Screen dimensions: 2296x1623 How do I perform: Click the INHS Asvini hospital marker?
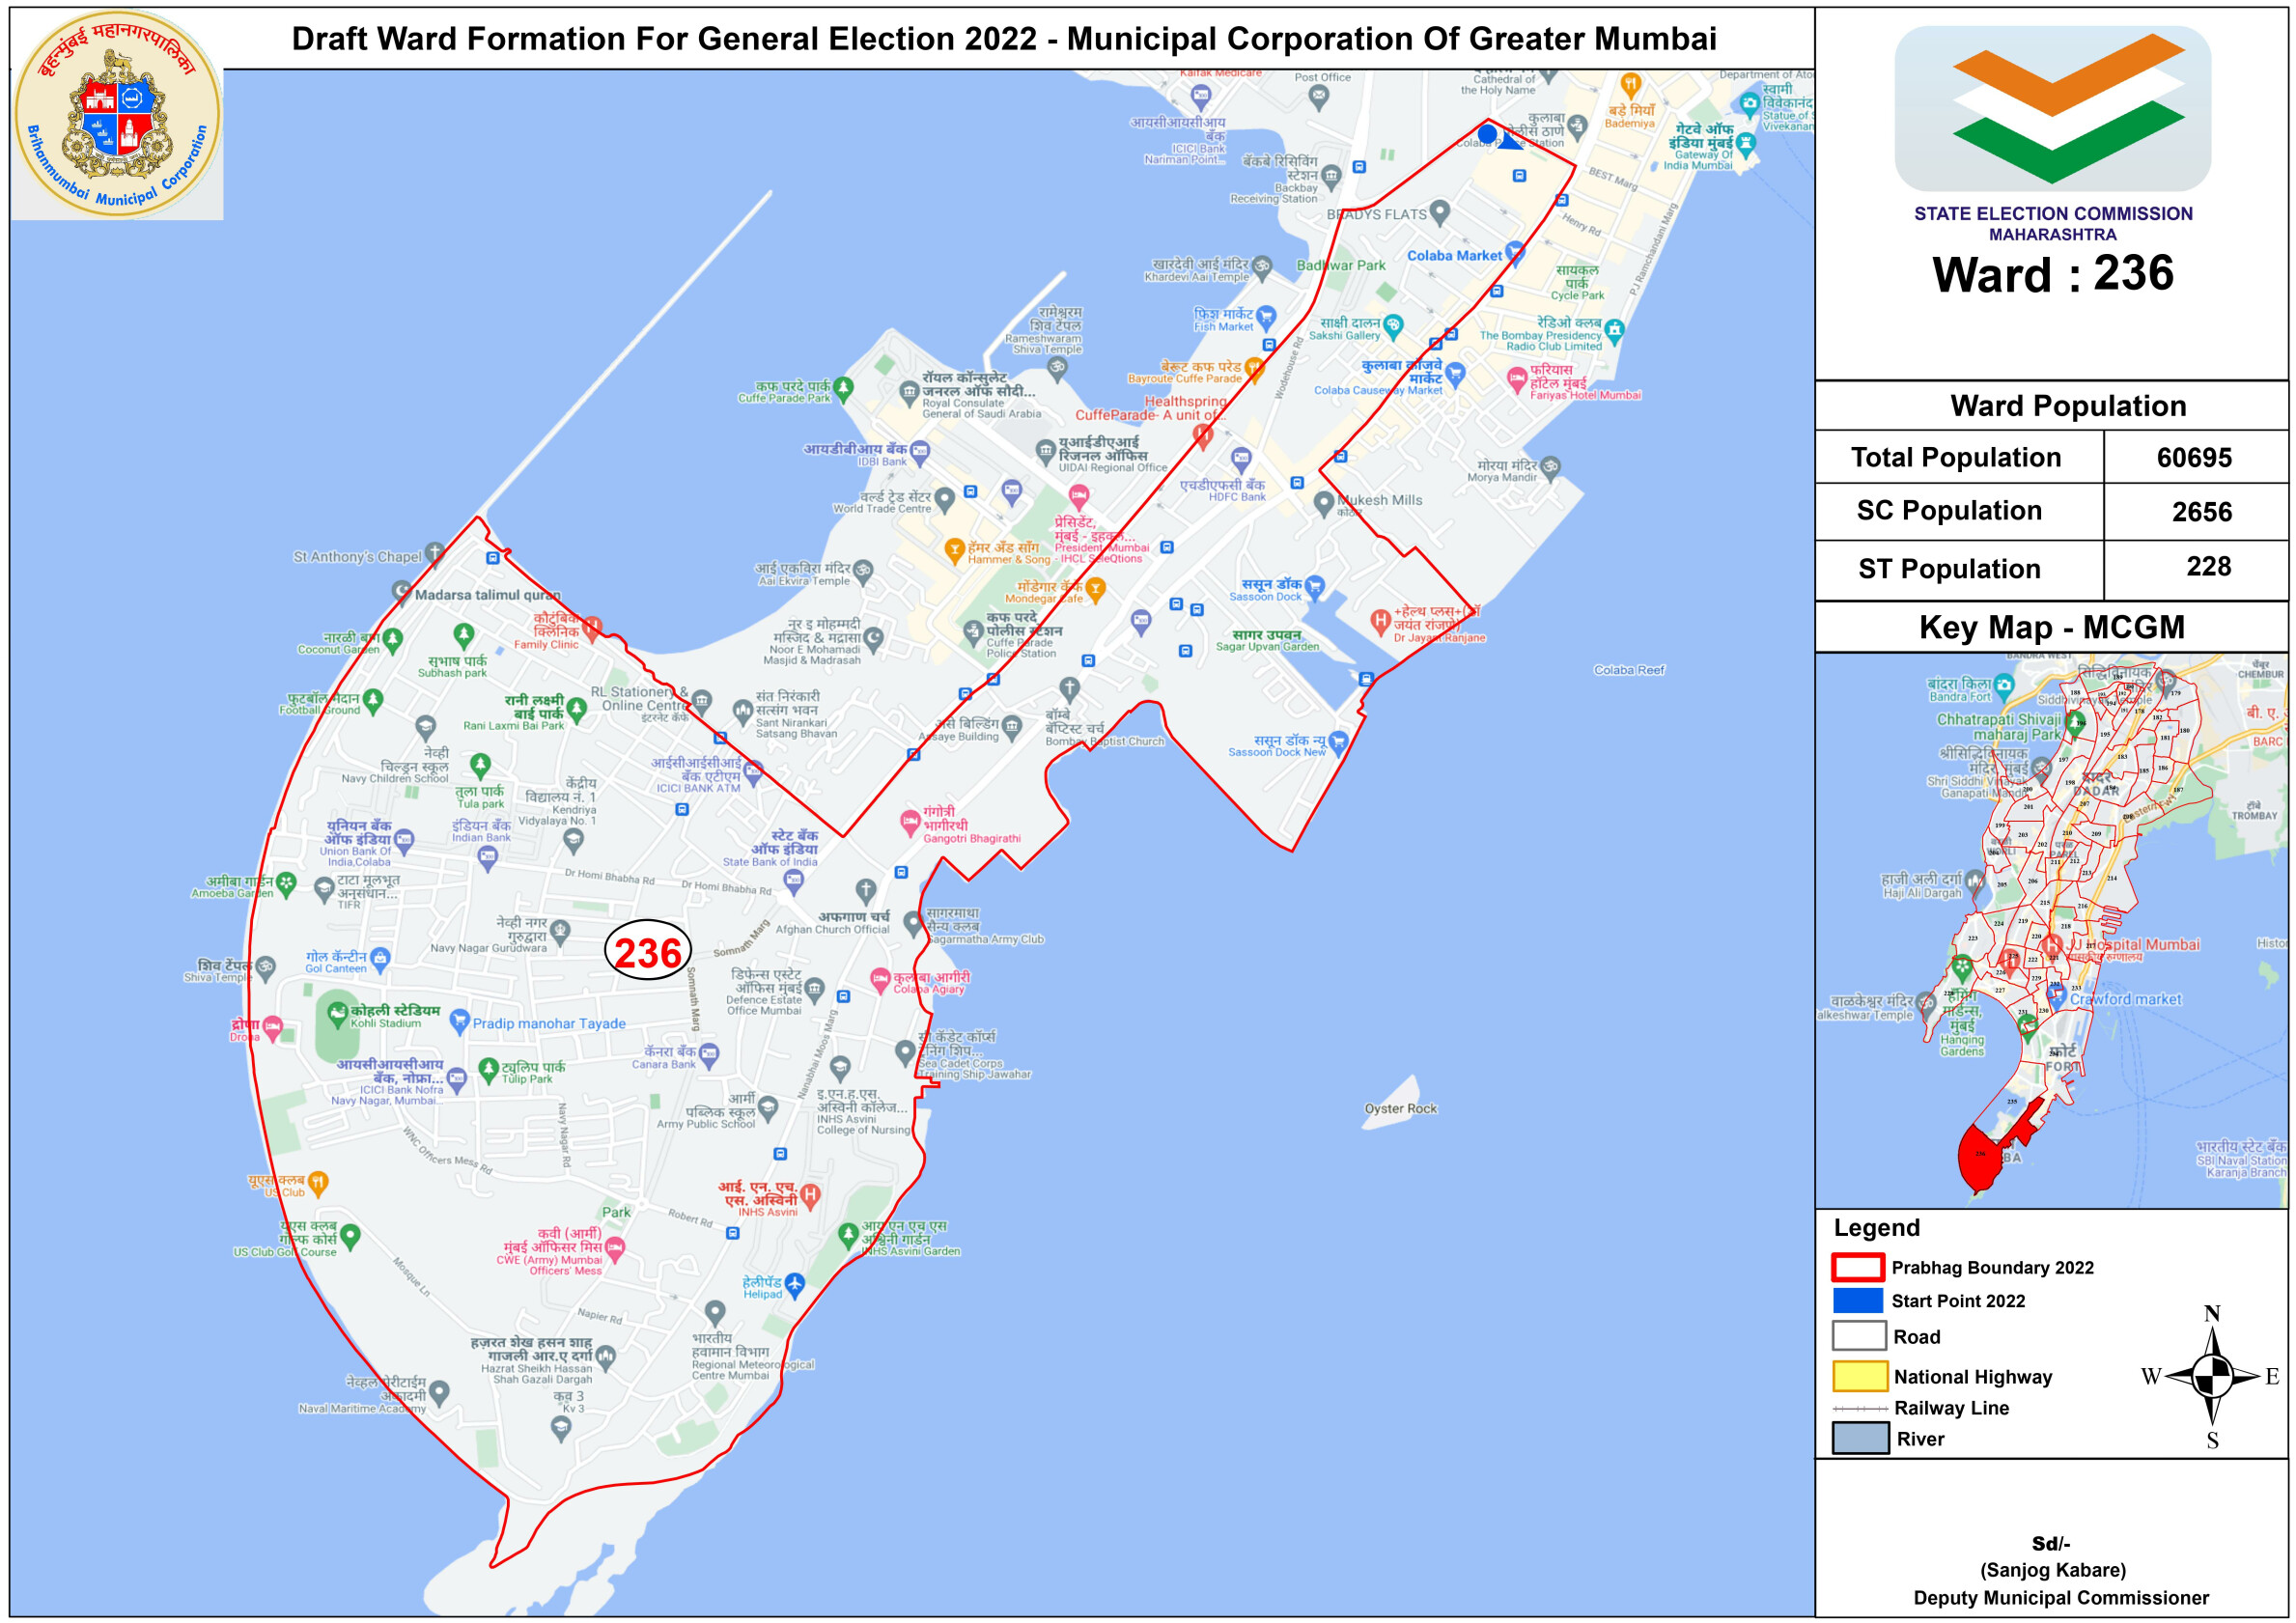pos(811,1193)
